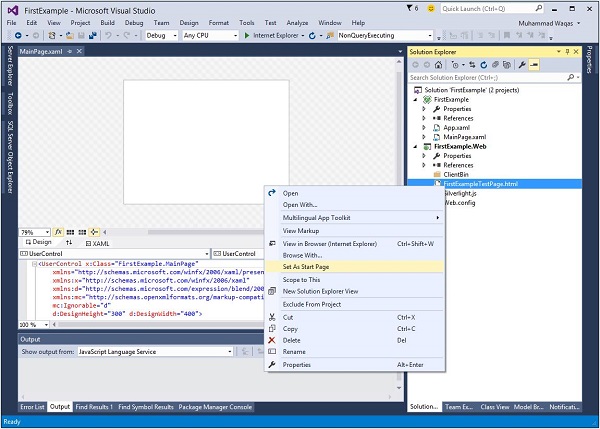Open the Debug configuration dropdown
600x429 pixels.
(160, 35)
